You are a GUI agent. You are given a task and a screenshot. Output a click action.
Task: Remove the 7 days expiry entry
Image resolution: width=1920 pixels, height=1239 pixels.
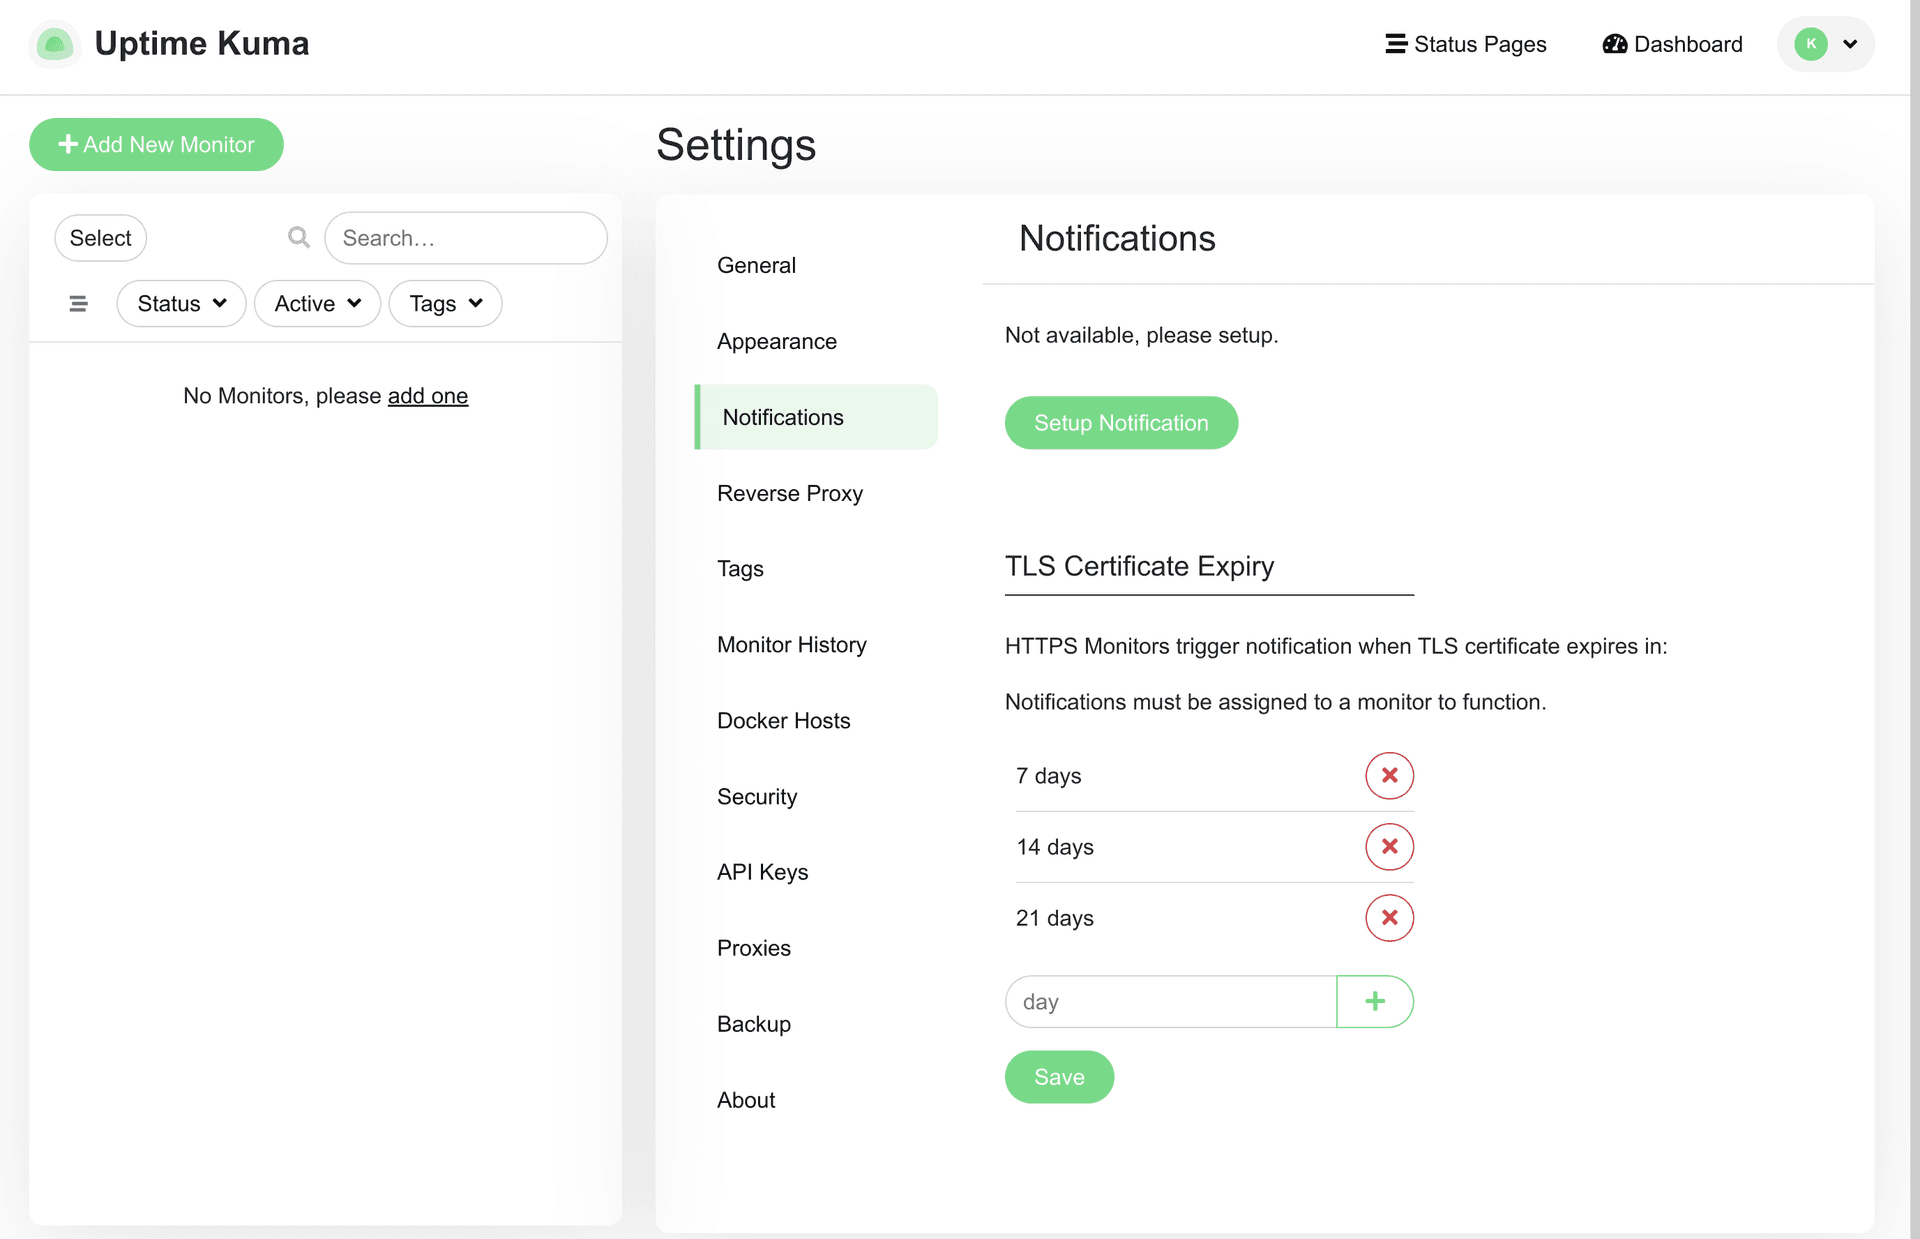coord(1389,776)
